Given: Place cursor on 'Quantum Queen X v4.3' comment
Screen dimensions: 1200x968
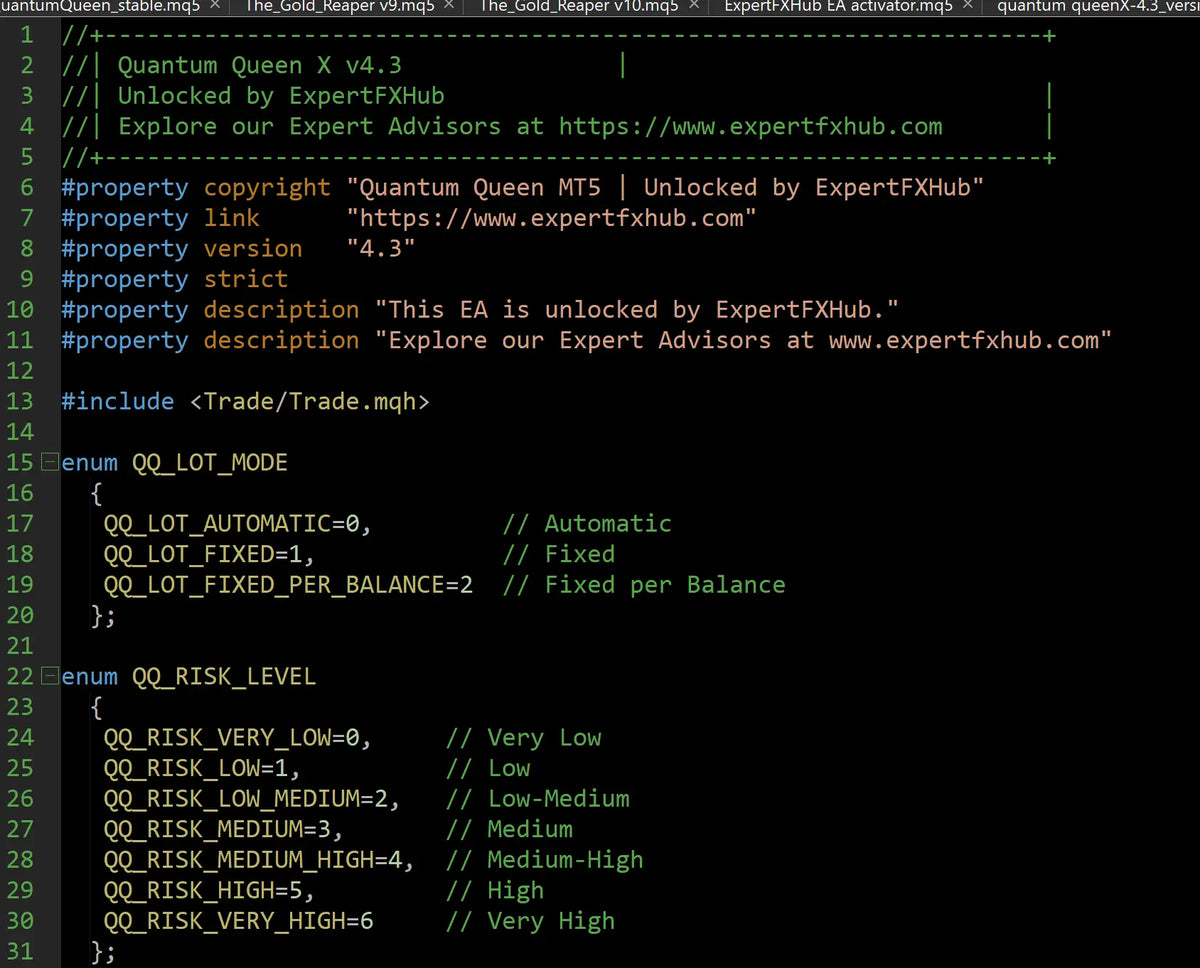Looking at the screenshot, I should [260, 66].
